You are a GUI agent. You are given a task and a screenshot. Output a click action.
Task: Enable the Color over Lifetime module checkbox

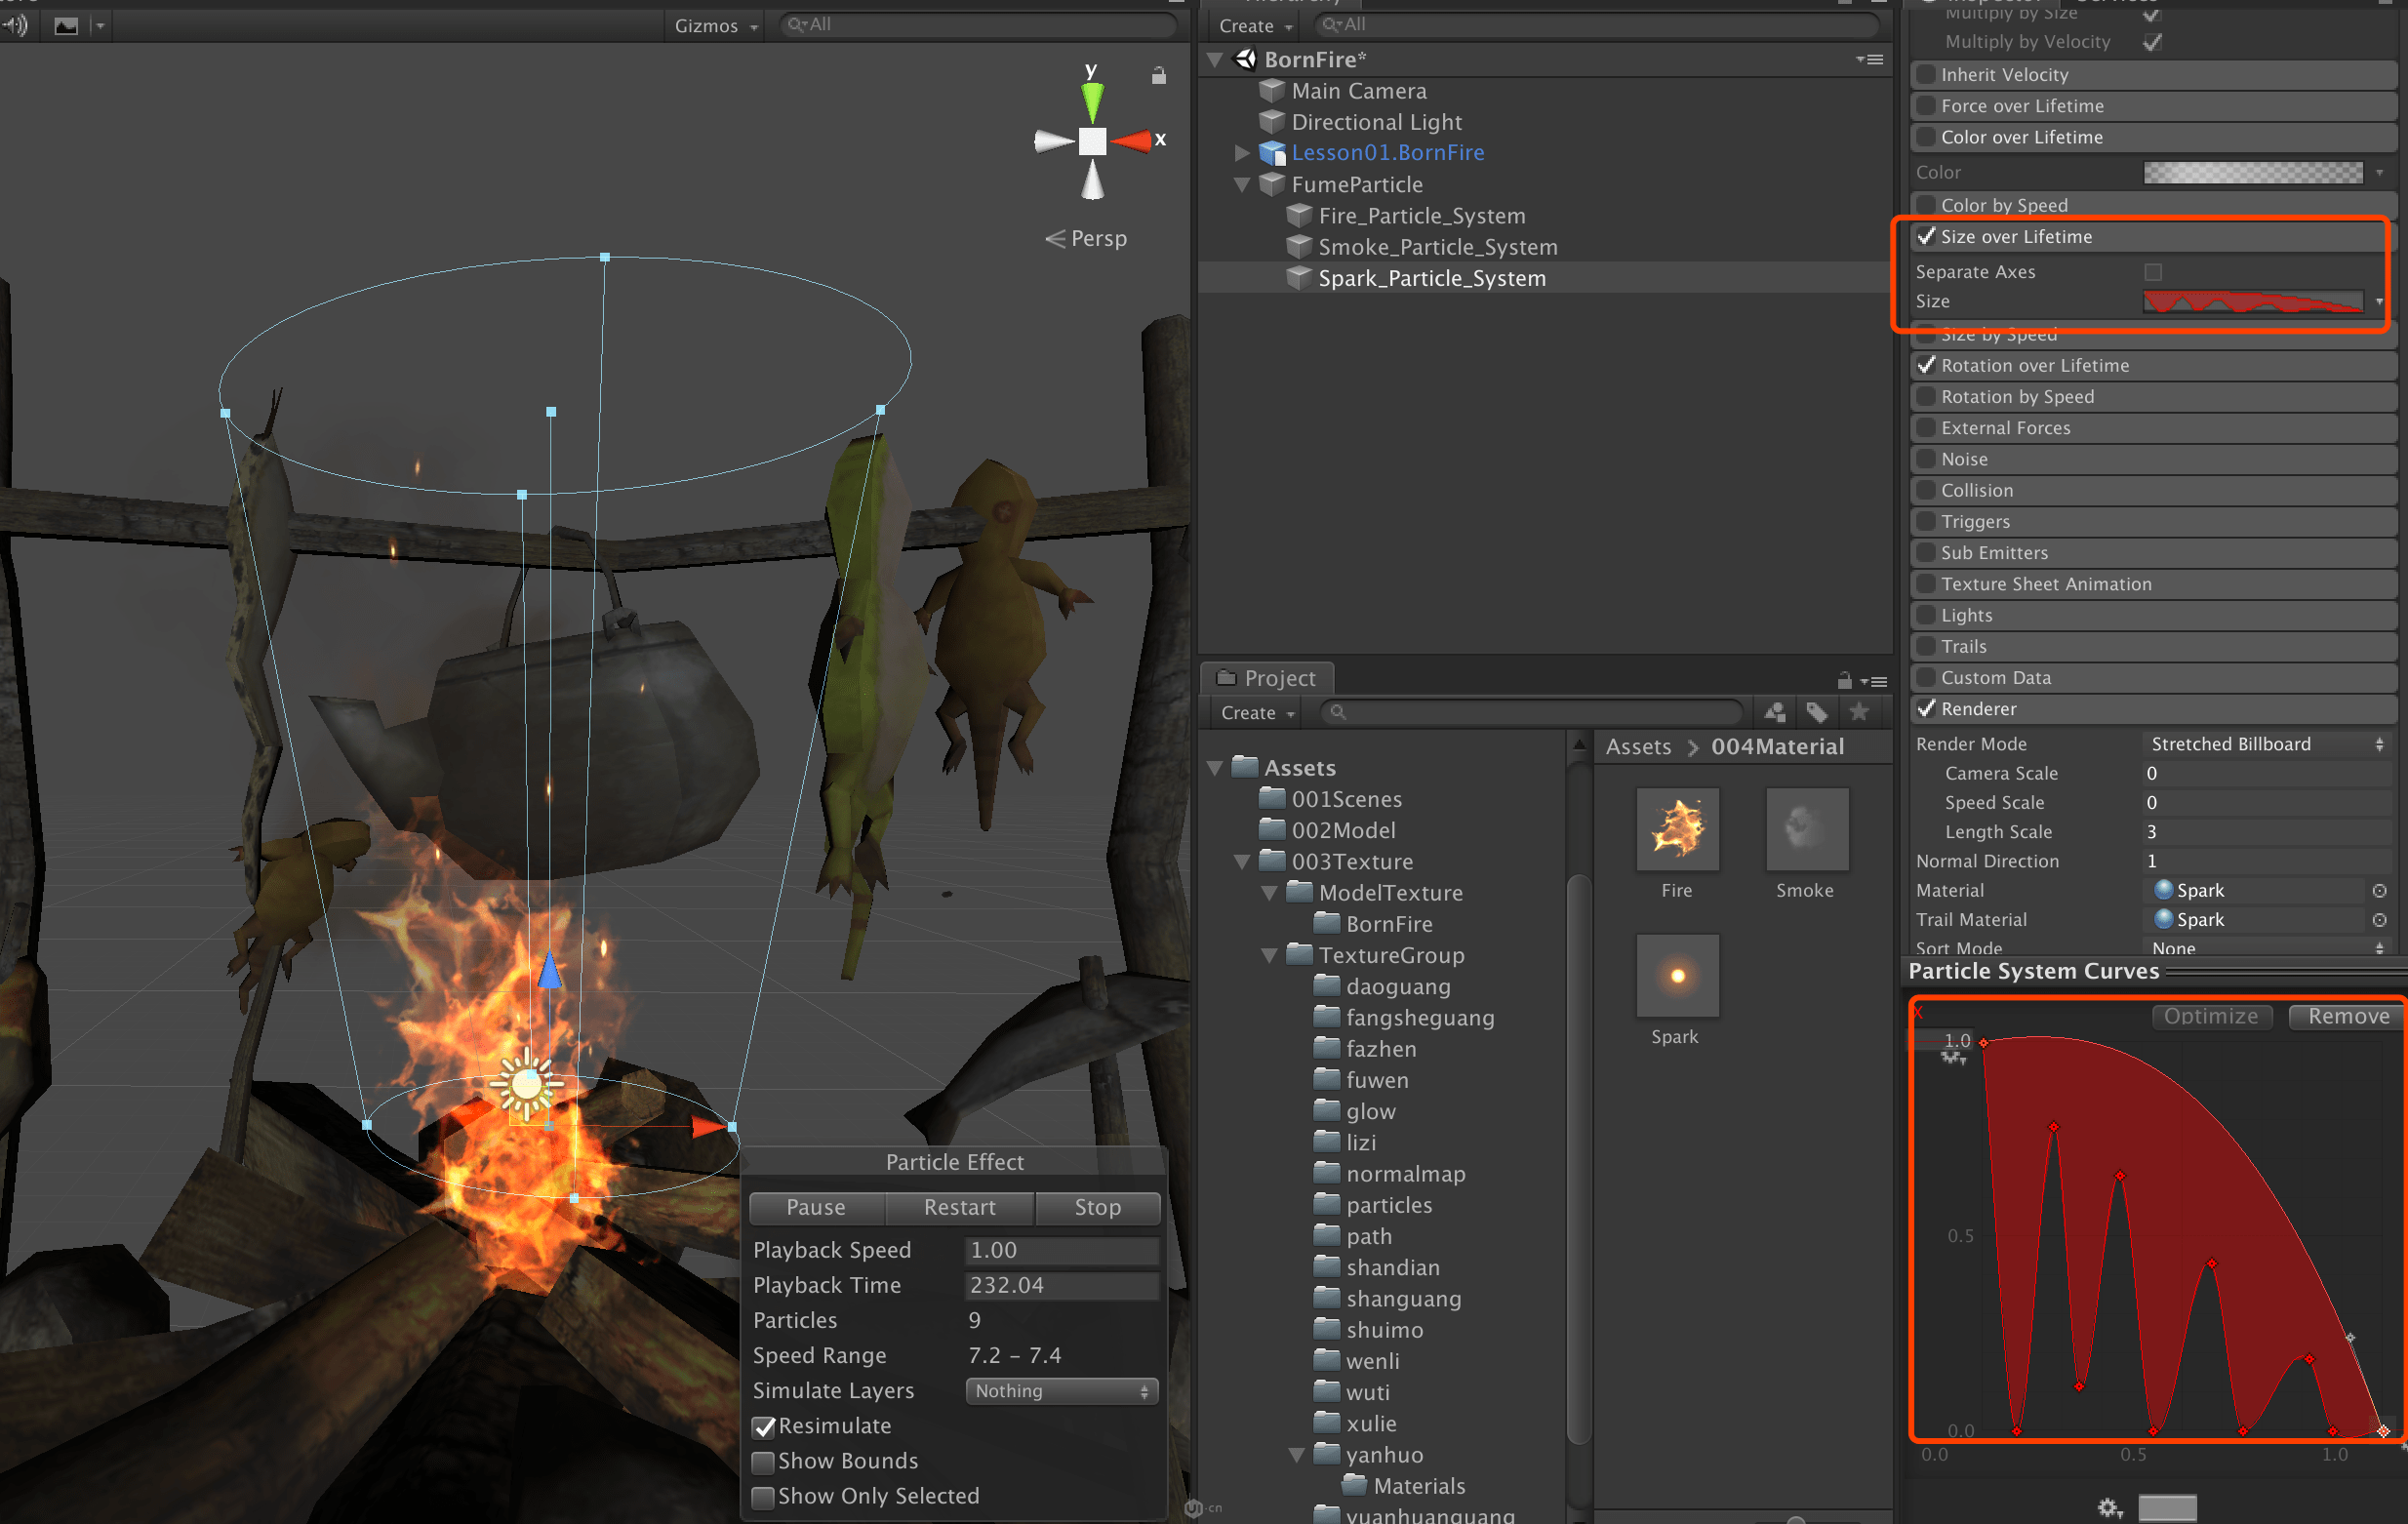pos(1925,137)
